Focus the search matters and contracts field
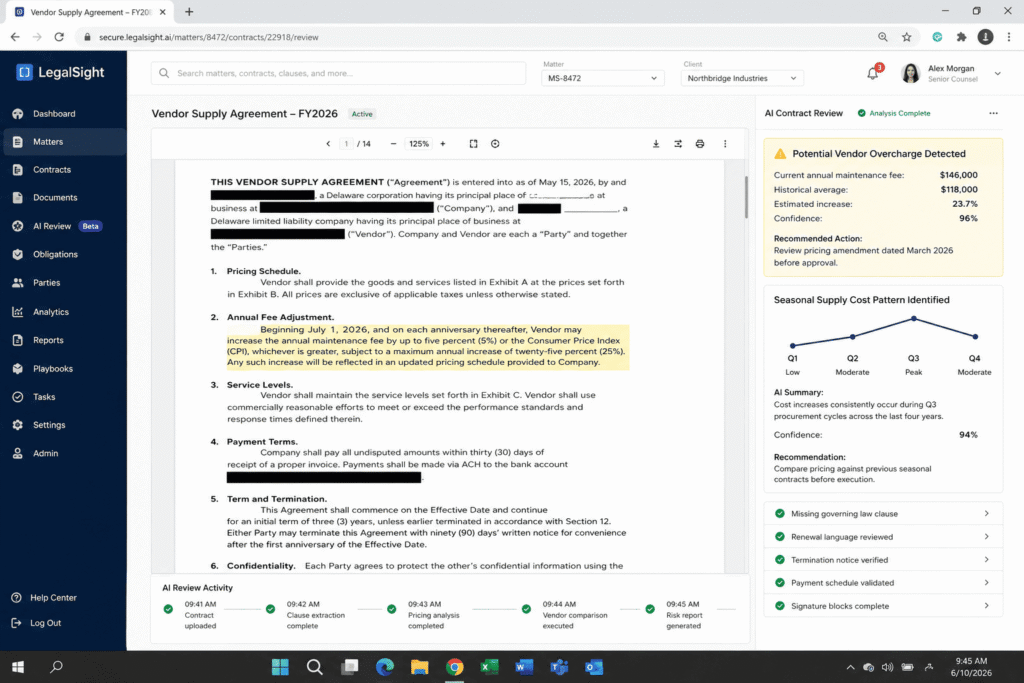Image resolution: width=1024 pixels, height=683 pixels. point(338,73)
